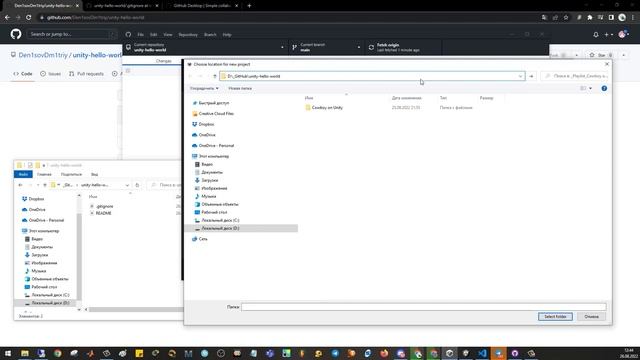Switch to the Changes tab in GitHub Desktop
The width and height of the screenshot is (640, 360).
[x=164, y=61]
